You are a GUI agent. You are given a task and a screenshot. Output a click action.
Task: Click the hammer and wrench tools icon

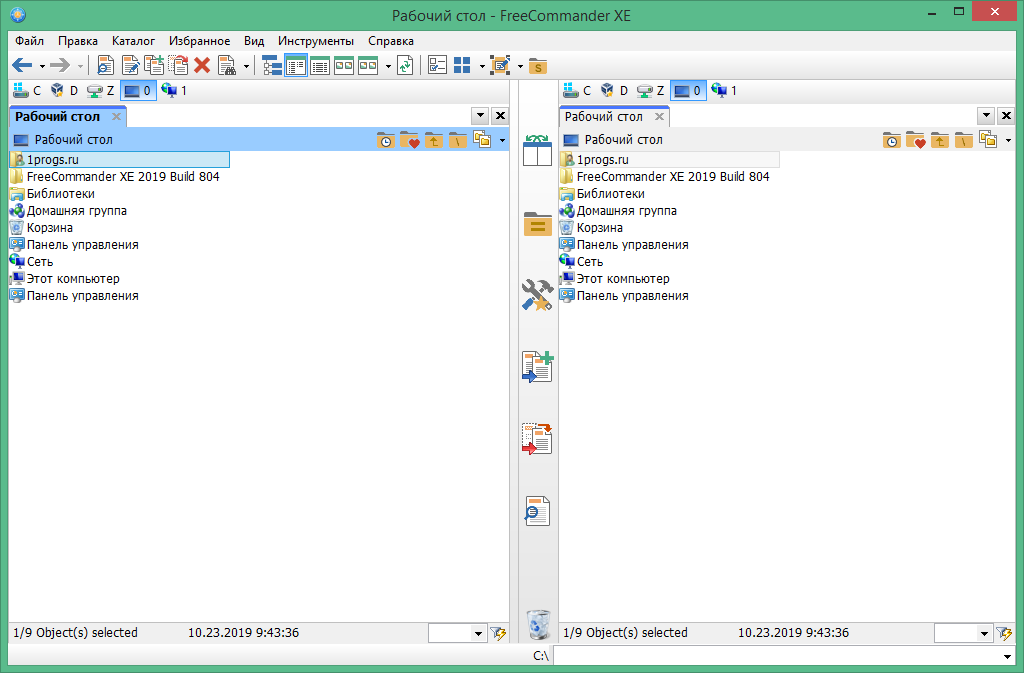(538, 295)
